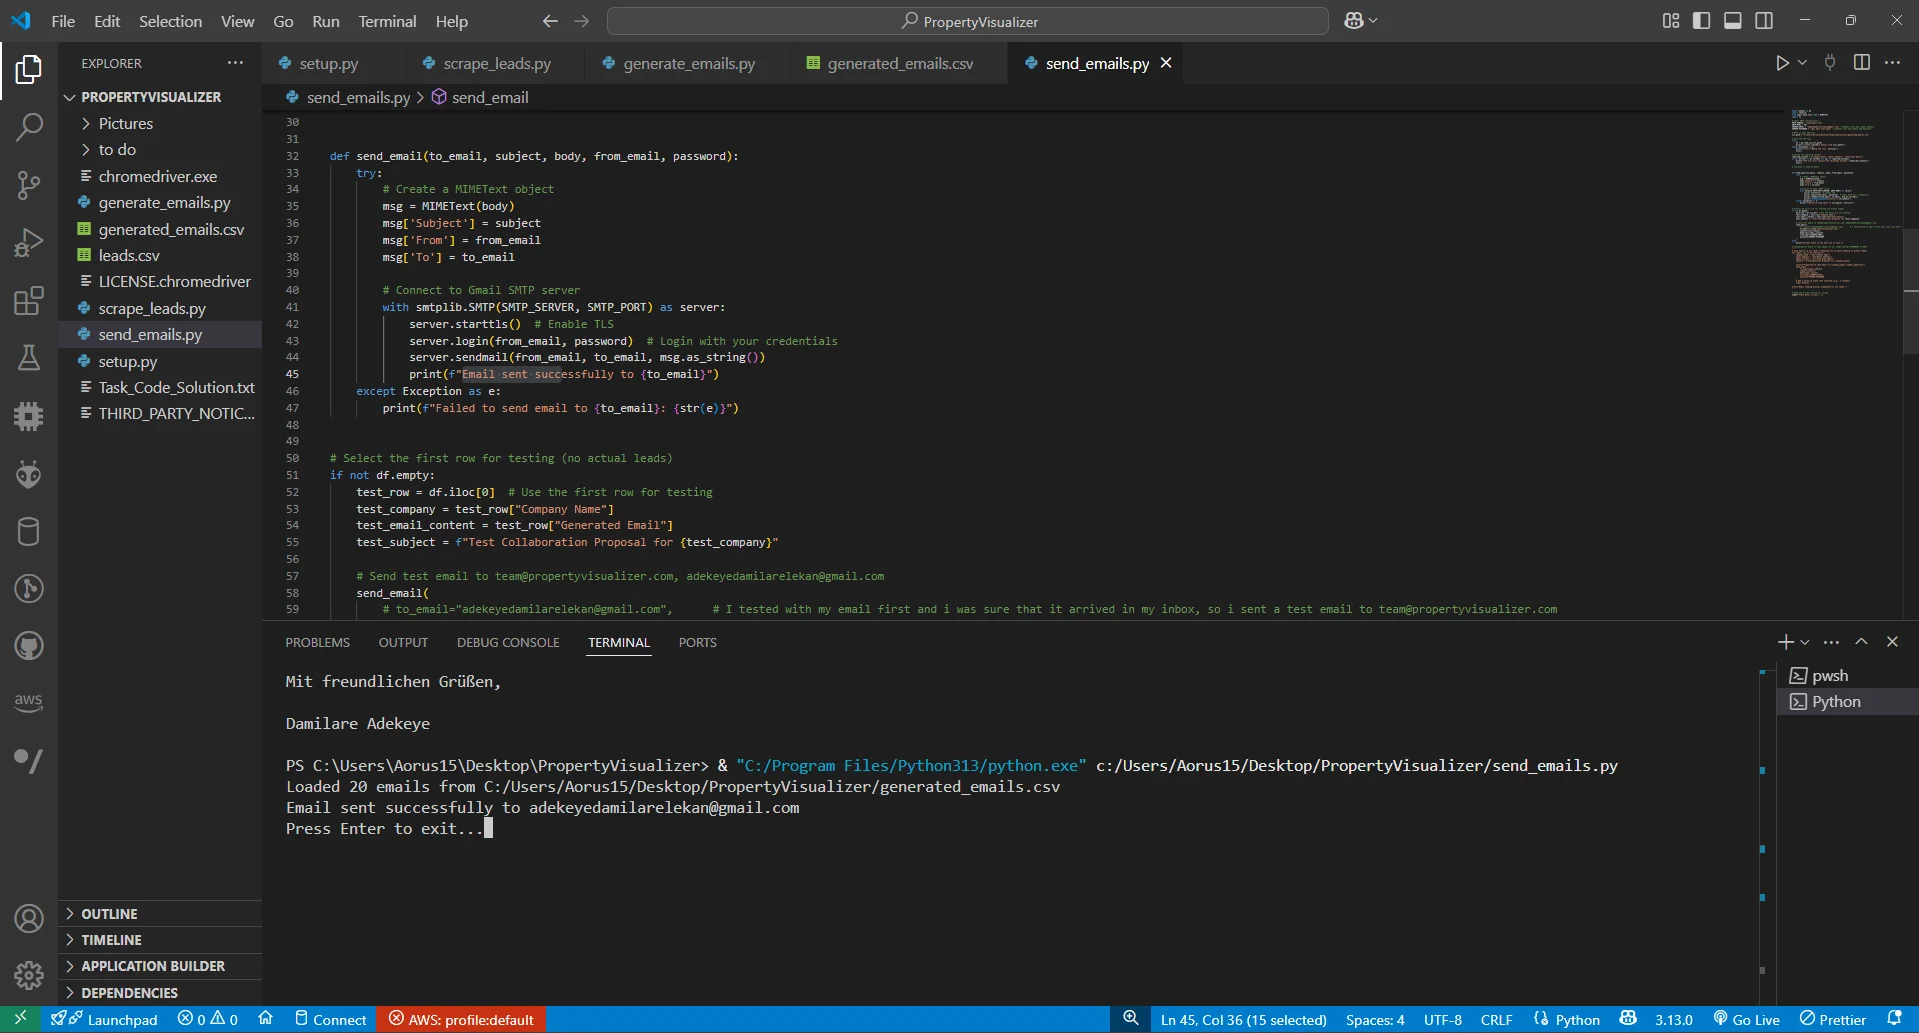The image size is (1919, 1033).
Task: Open the new terminal launch profile dropdown
Action: click(1805, 642)
